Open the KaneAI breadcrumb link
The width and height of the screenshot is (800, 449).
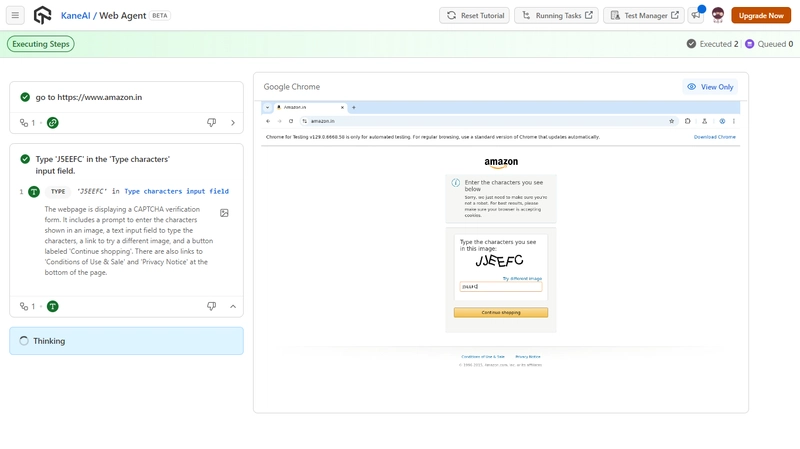point(76,16)
